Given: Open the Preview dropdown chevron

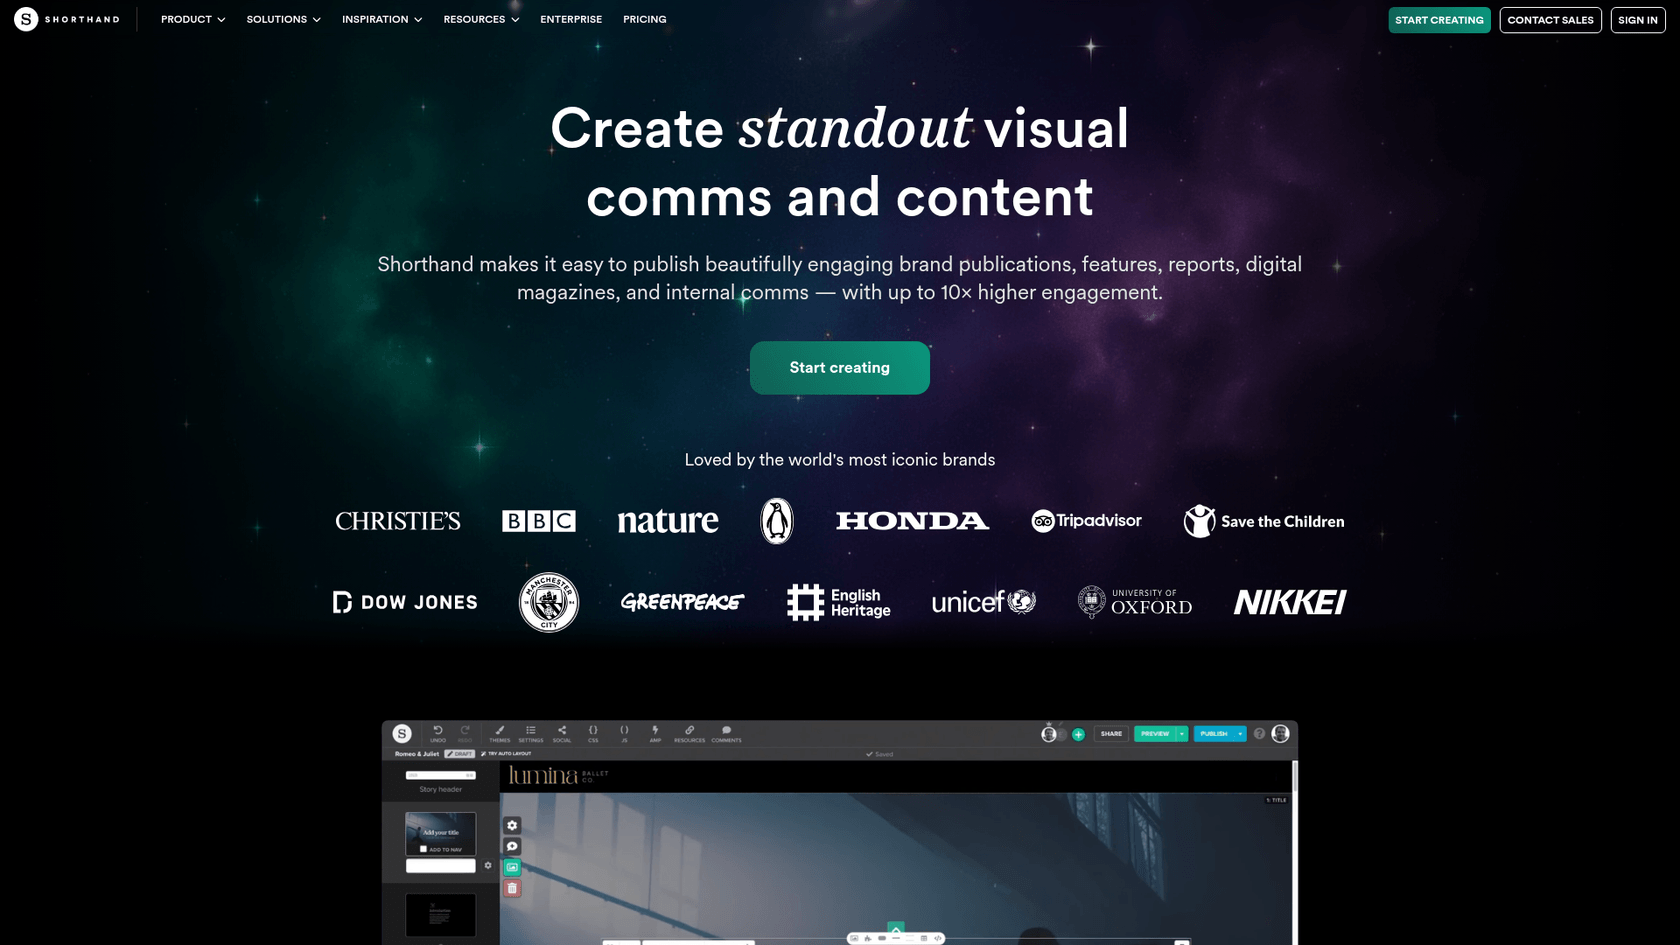Looking at the screenshot, I should pos(1181,734).
